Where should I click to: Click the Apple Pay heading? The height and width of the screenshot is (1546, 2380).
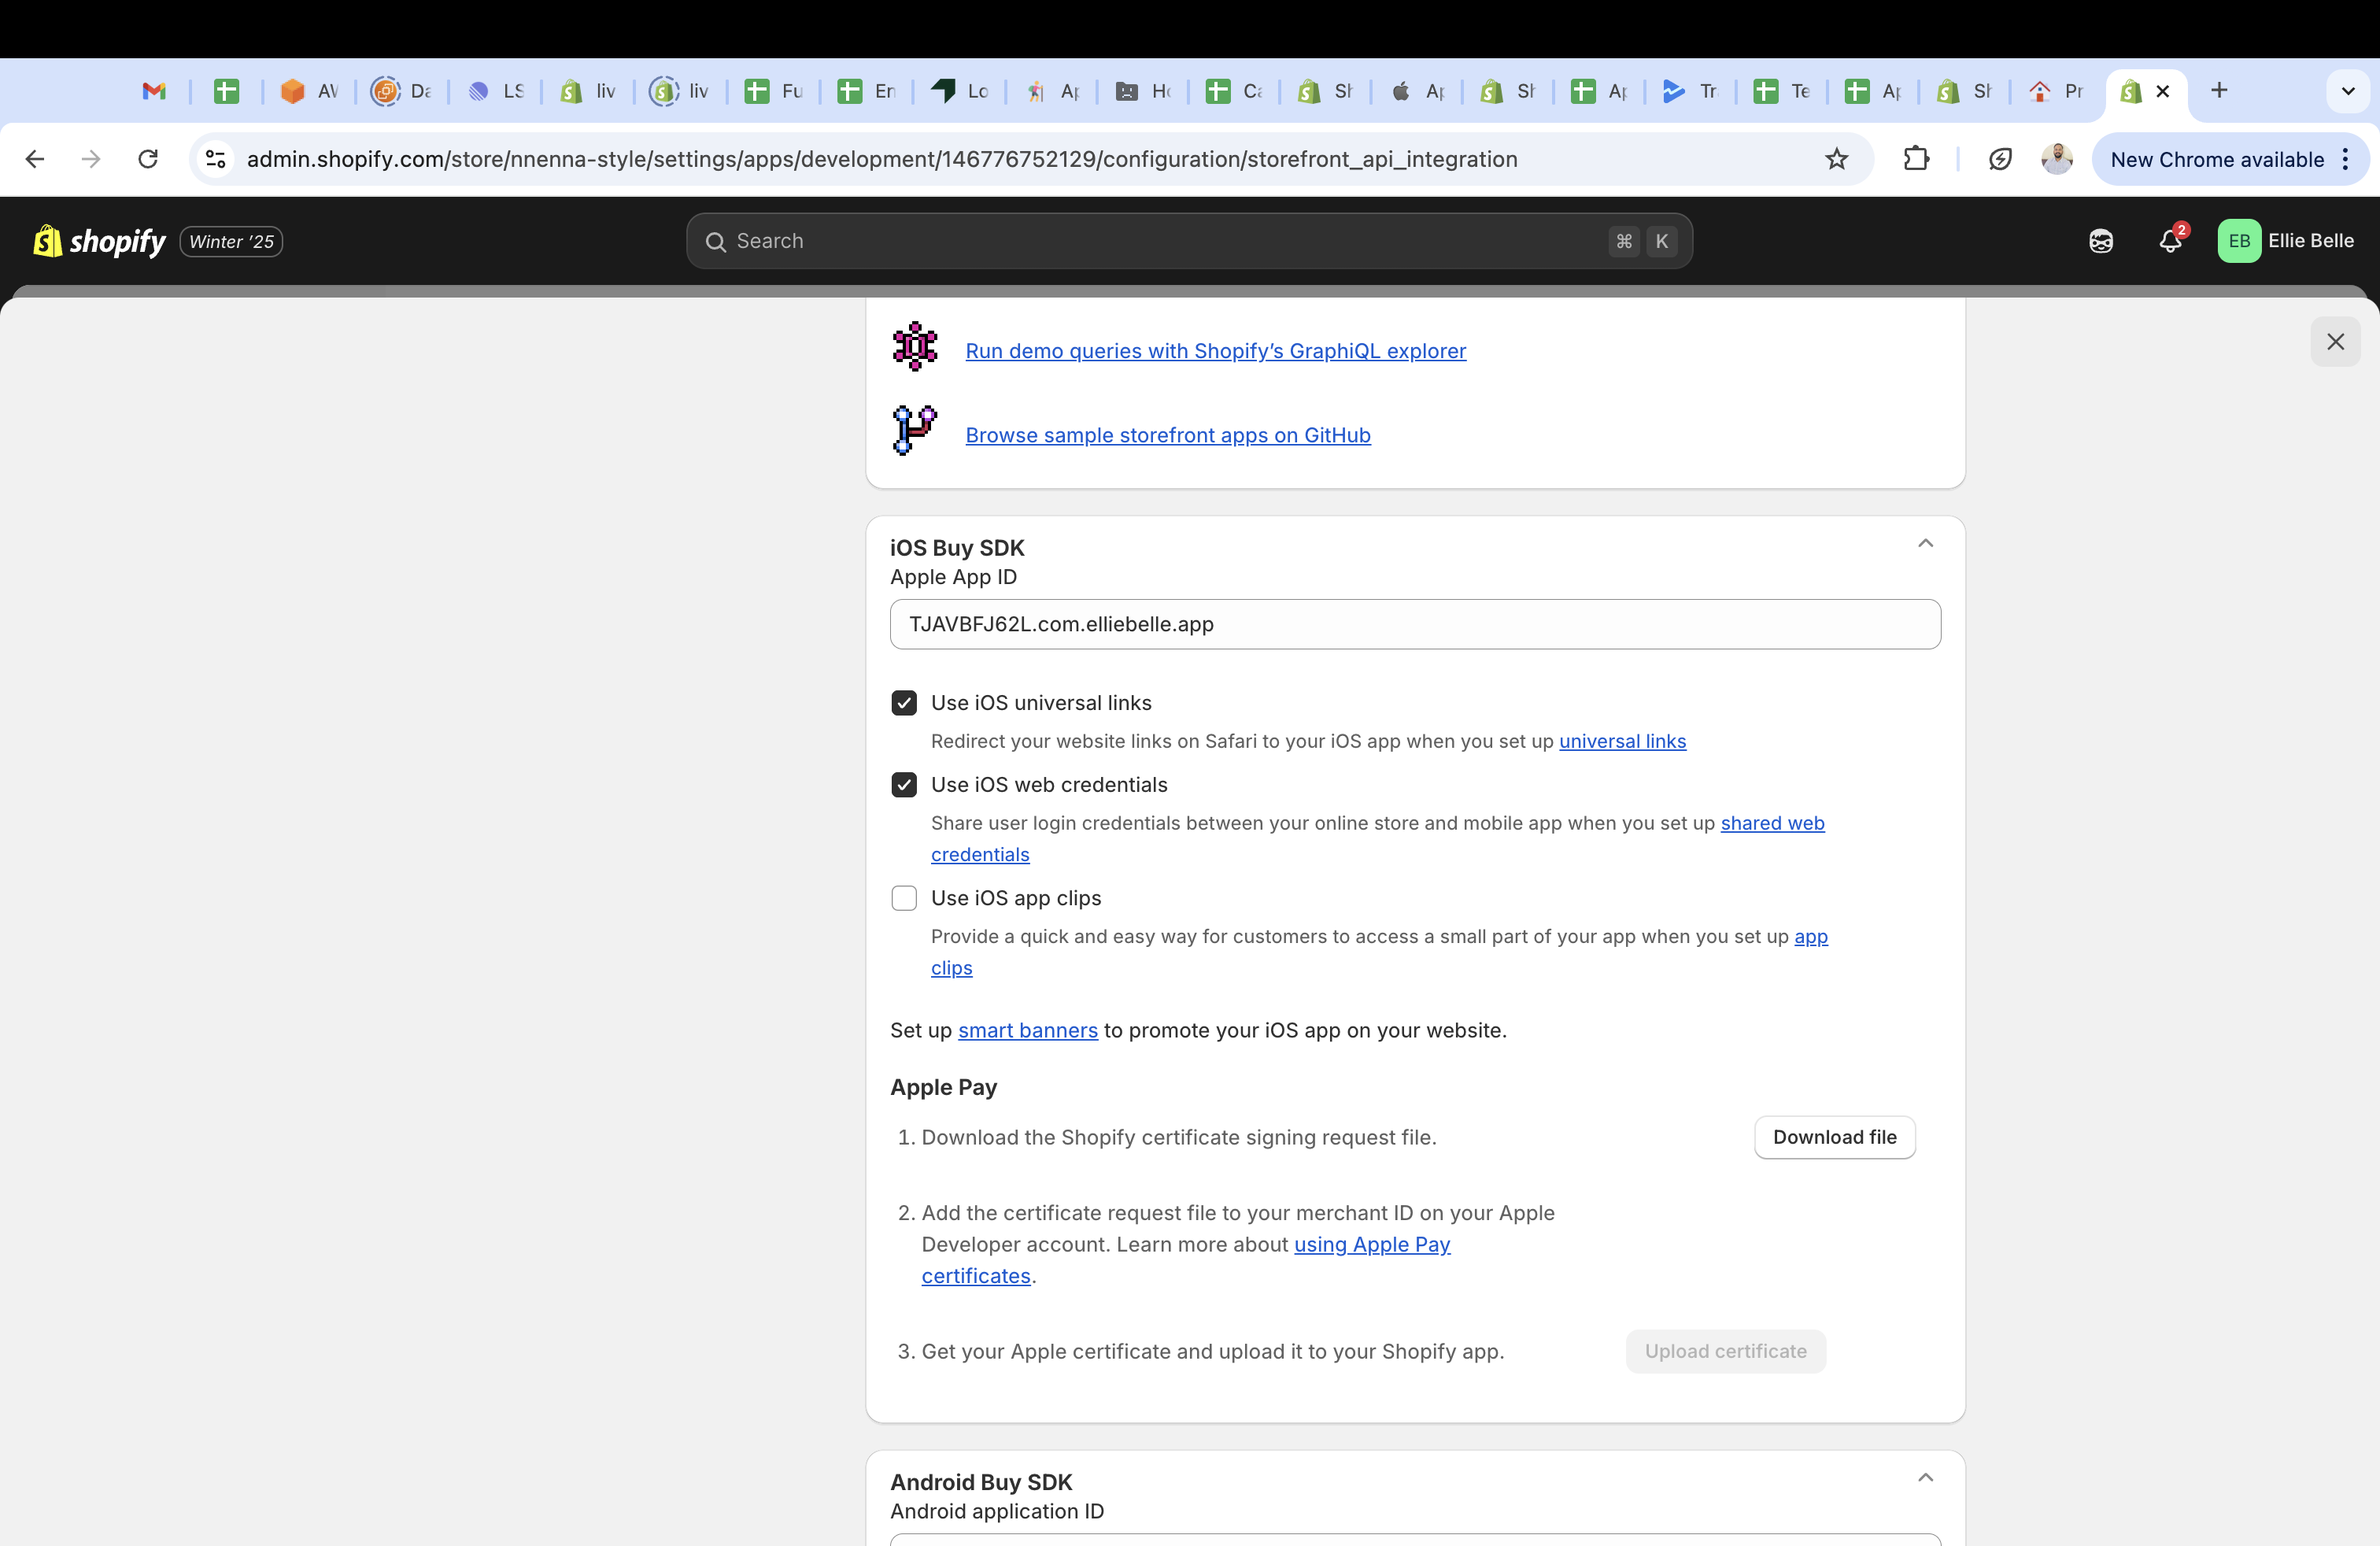click(943, 1087)
